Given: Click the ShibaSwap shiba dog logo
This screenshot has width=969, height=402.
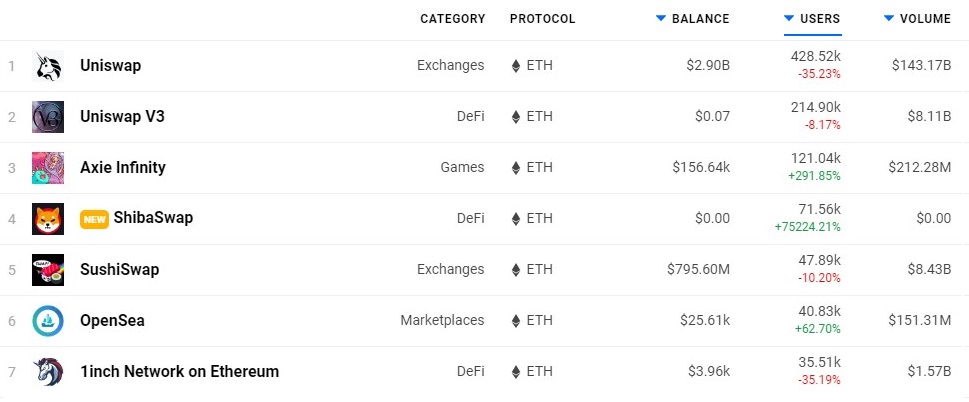Looking at the screenshot, I should (x=48, y=219).
